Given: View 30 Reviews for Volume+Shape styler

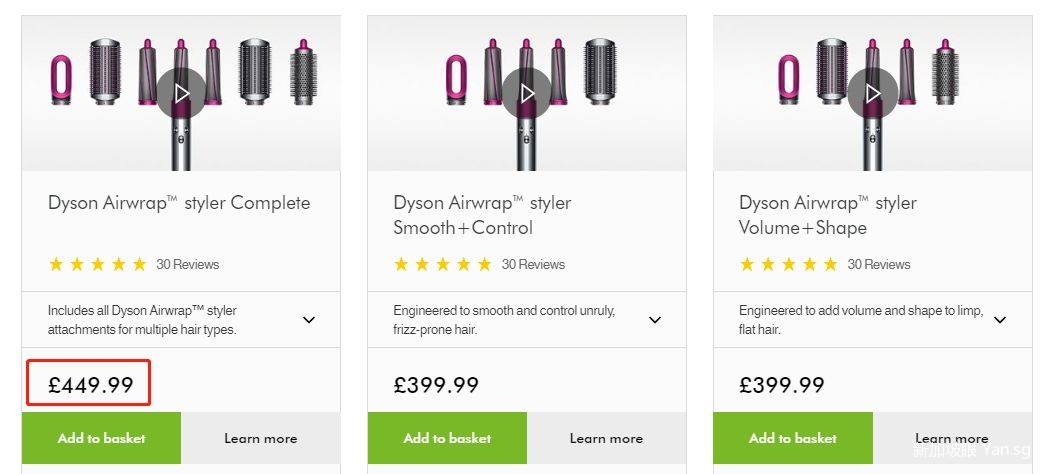Looking at the screenshot, I should [x=879, y=265].
